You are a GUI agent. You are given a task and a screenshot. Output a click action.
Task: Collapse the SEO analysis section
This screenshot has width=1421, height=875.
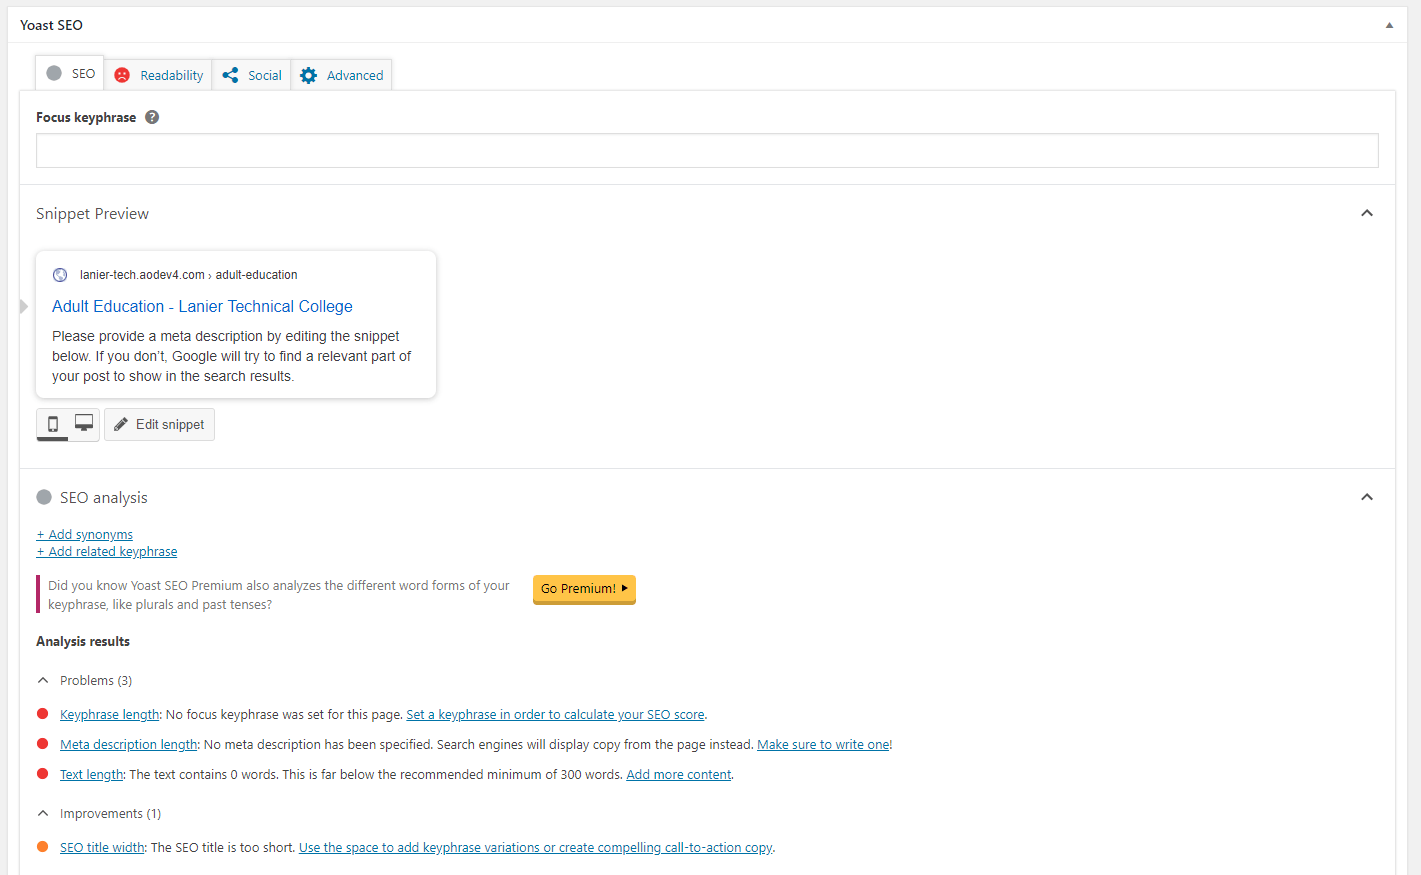click(x=1367, y=497)
